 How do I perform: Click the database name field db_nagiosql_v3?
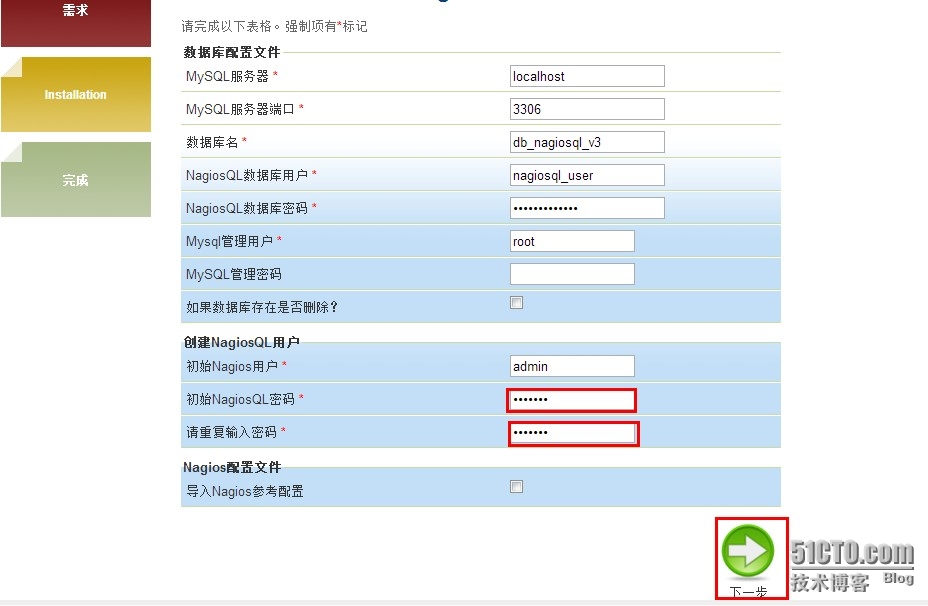point(587,142)
